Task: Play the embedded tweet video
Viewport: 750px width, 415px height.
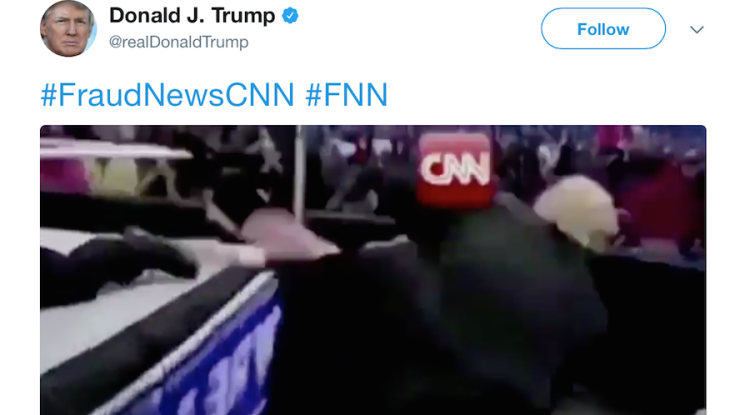Action: (373, 270)
